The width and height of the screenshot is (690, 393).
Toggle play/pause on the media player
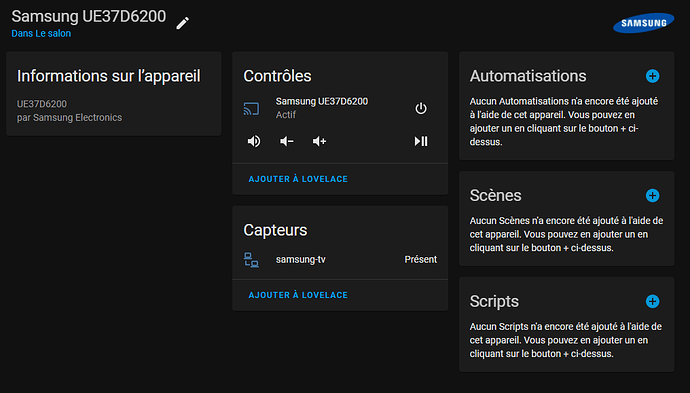click(421, 141)
